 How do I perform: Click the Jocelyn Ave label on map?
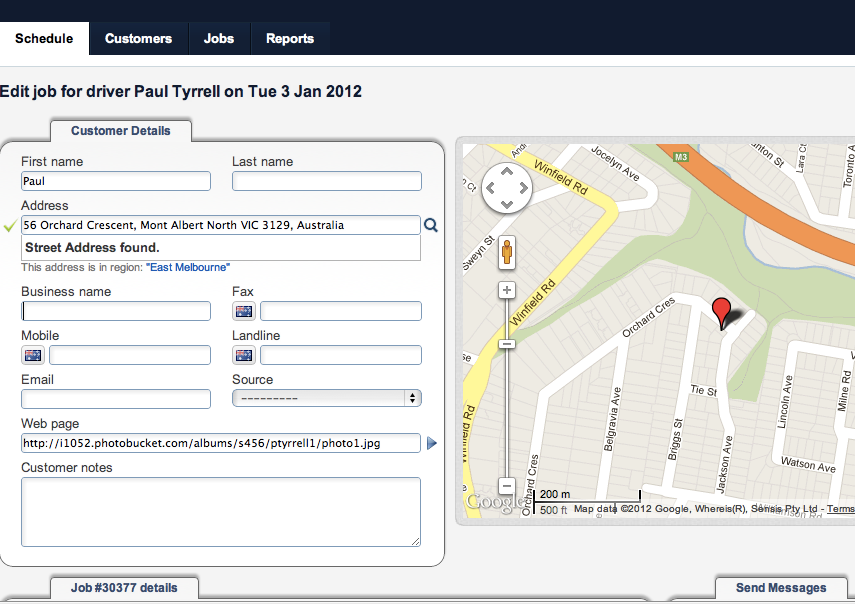(616, 163)
